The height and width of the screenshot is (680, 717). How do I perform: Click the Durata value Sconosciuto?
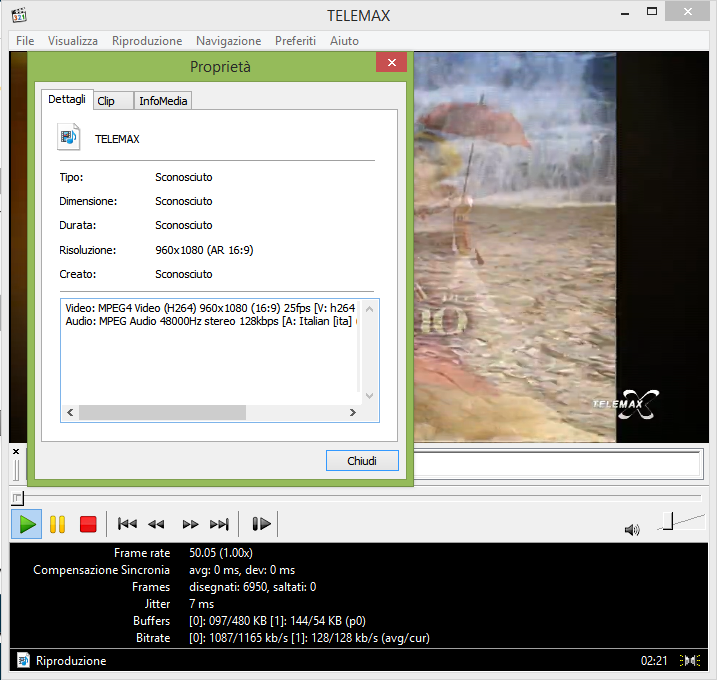[x=183, y=225]
